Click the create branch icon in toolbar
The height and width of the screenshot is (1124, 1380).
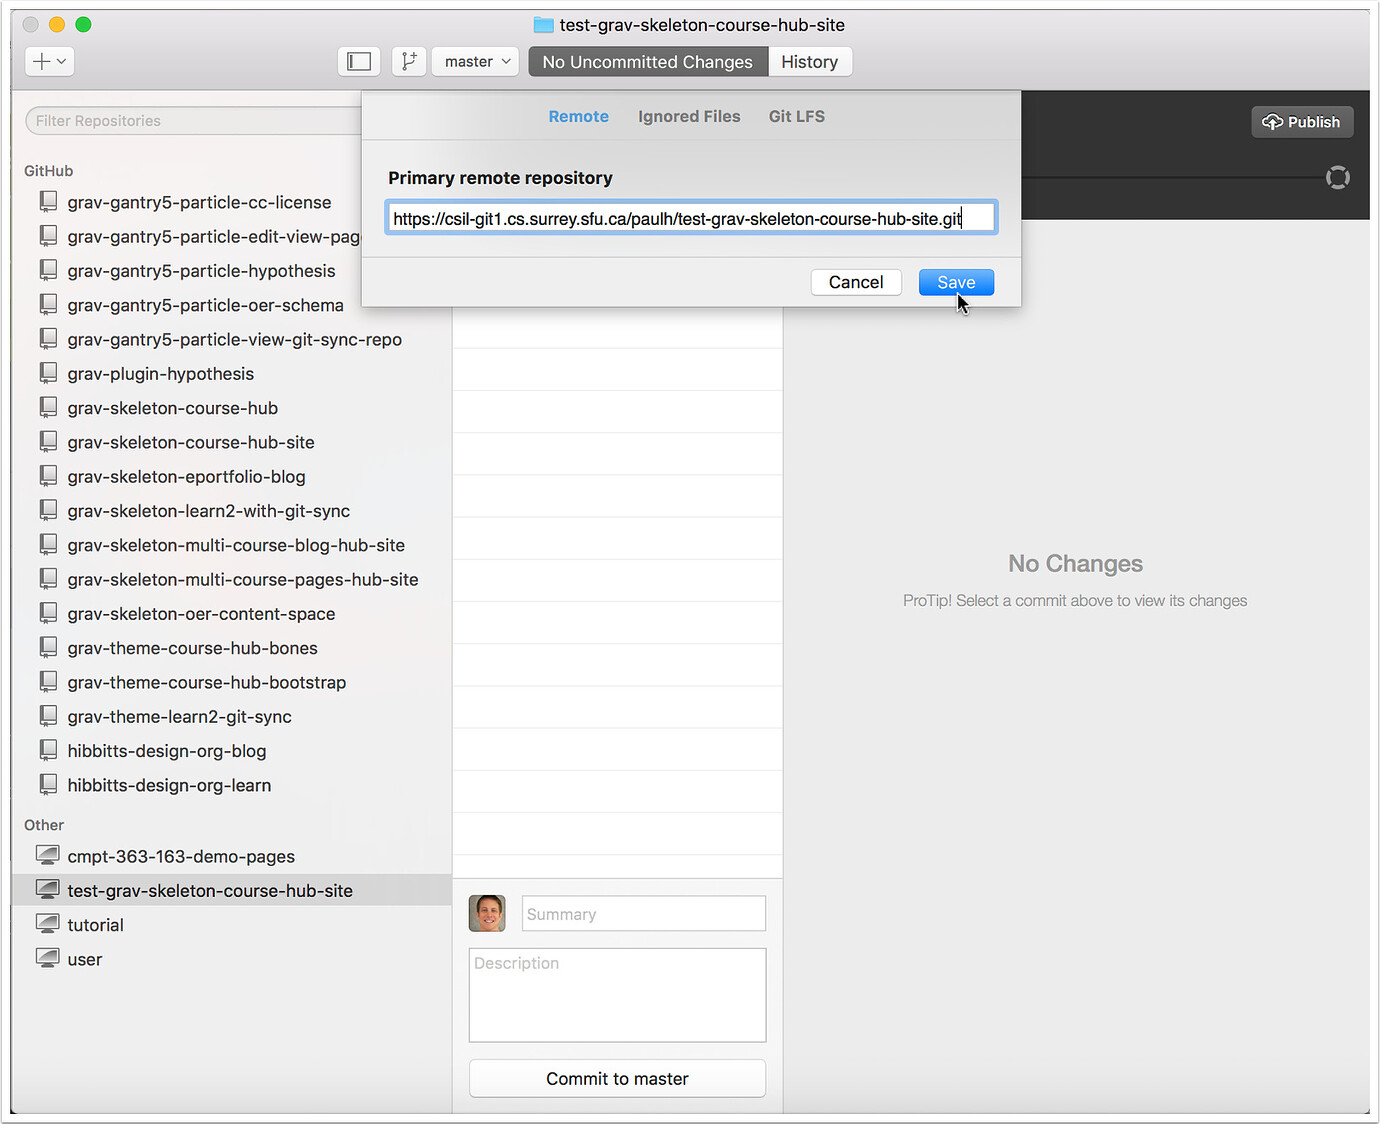pyautogui.click(x=408, y=61)
